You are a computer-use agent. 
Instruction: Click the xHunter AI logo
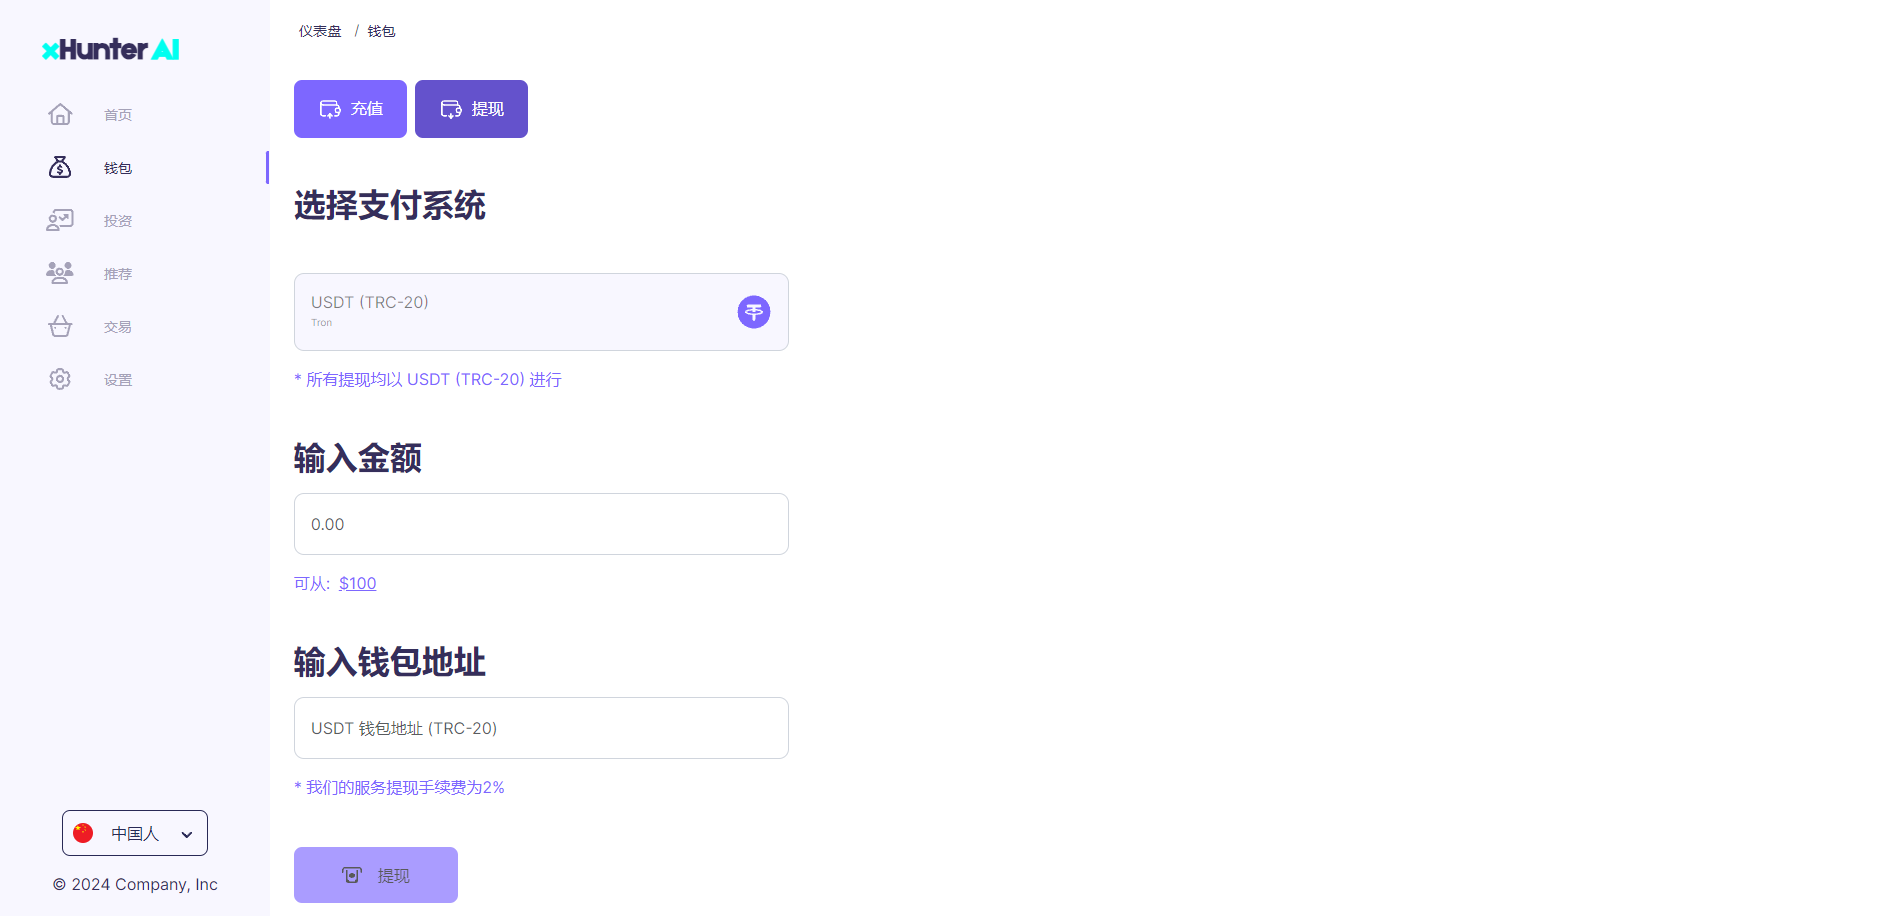pos(111,49)
